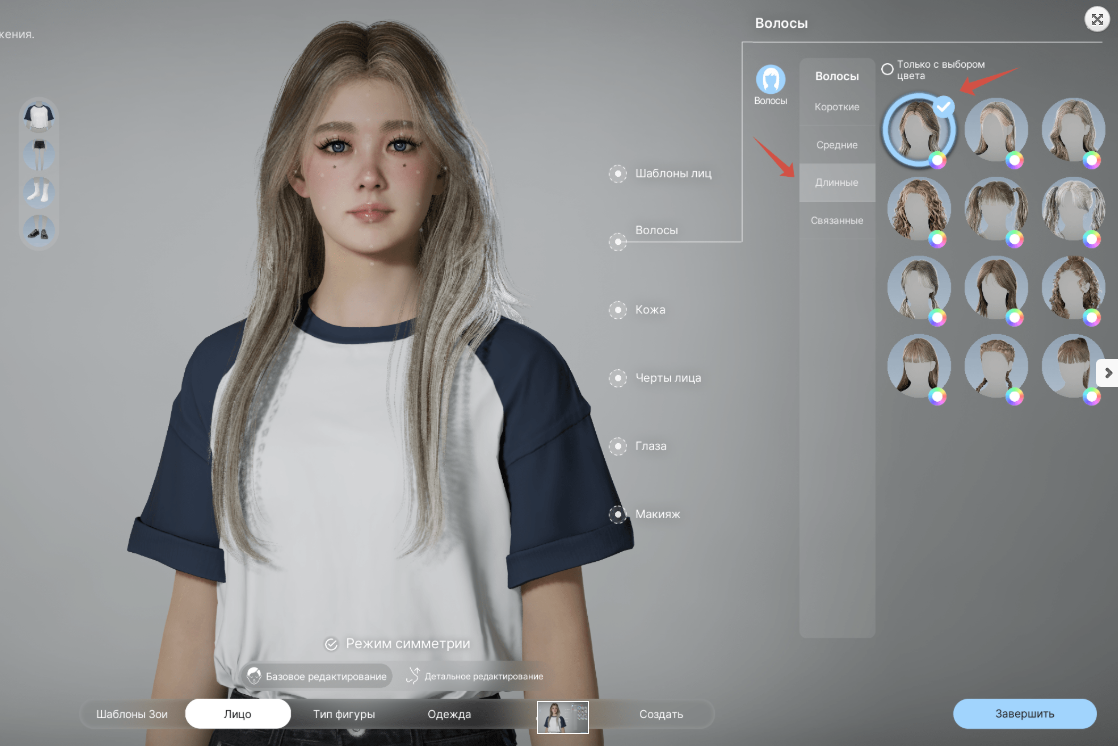Open the Одежда tab

pos(449,714)
